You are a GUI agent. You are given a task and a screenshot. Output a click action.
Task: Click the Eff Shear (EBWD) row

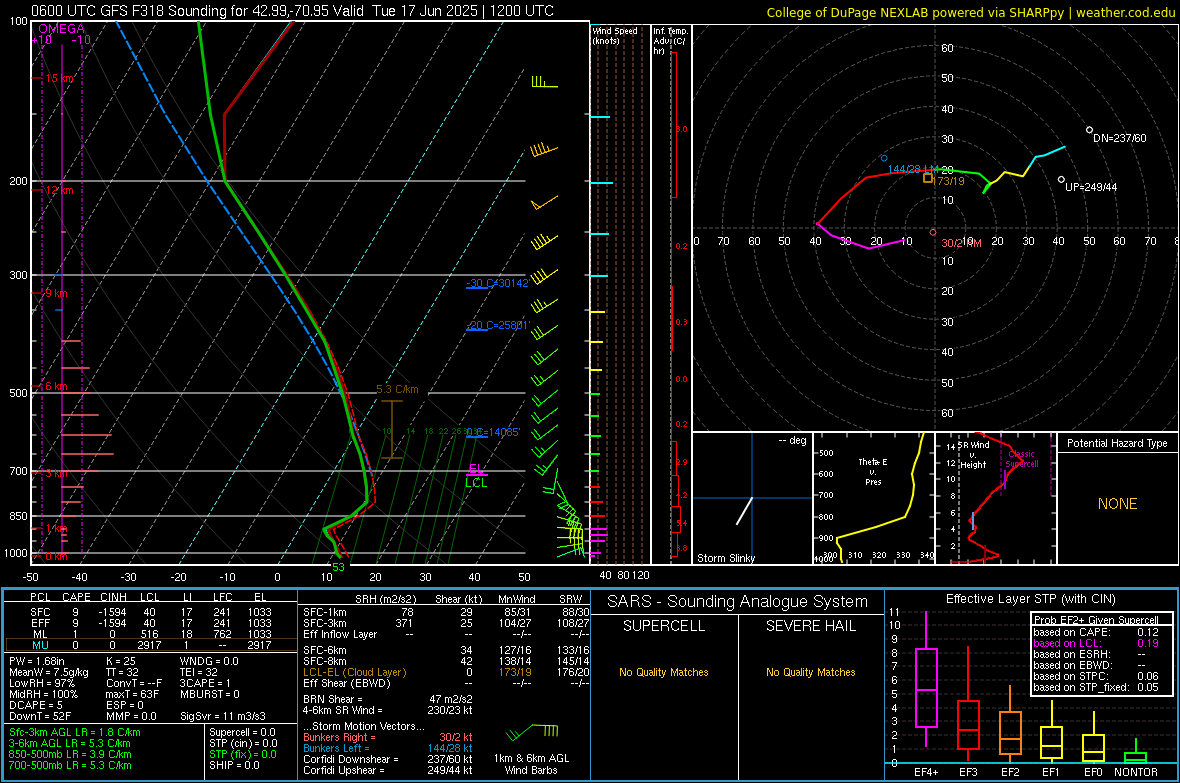[446, 683]
